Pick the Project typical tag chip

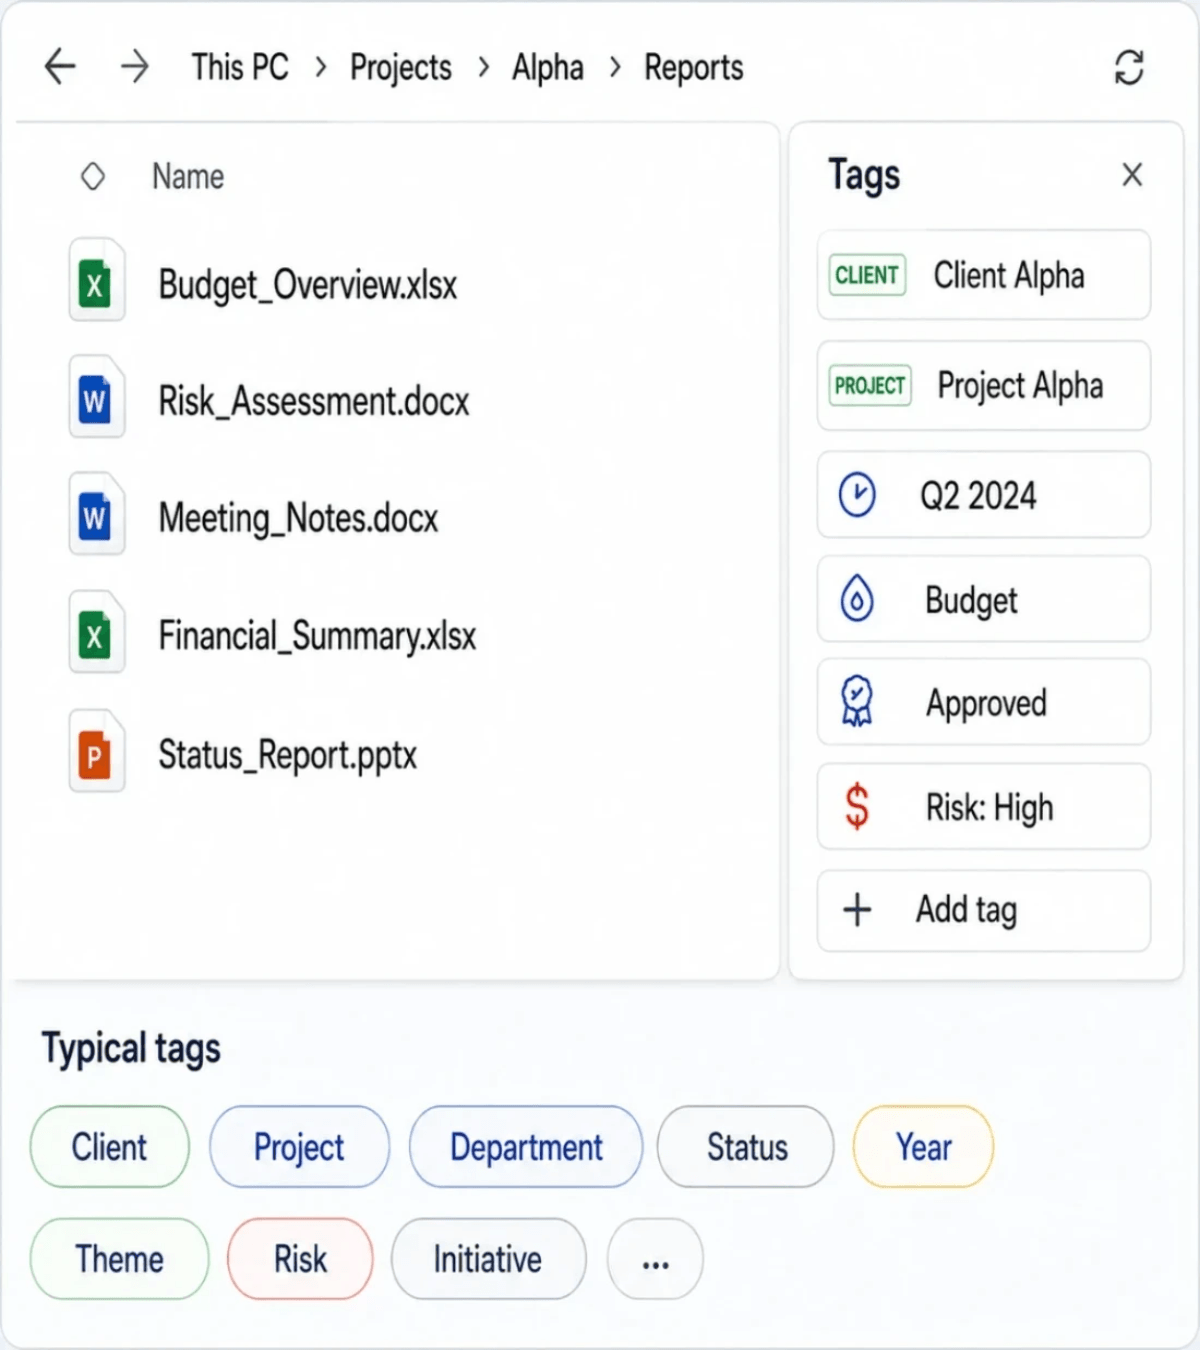(299, 1147)
